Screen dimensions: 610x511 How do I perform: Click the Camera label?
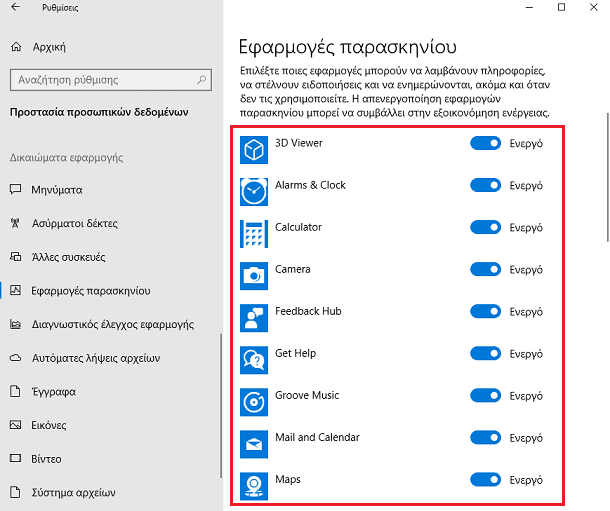click(x=293, y=269)
